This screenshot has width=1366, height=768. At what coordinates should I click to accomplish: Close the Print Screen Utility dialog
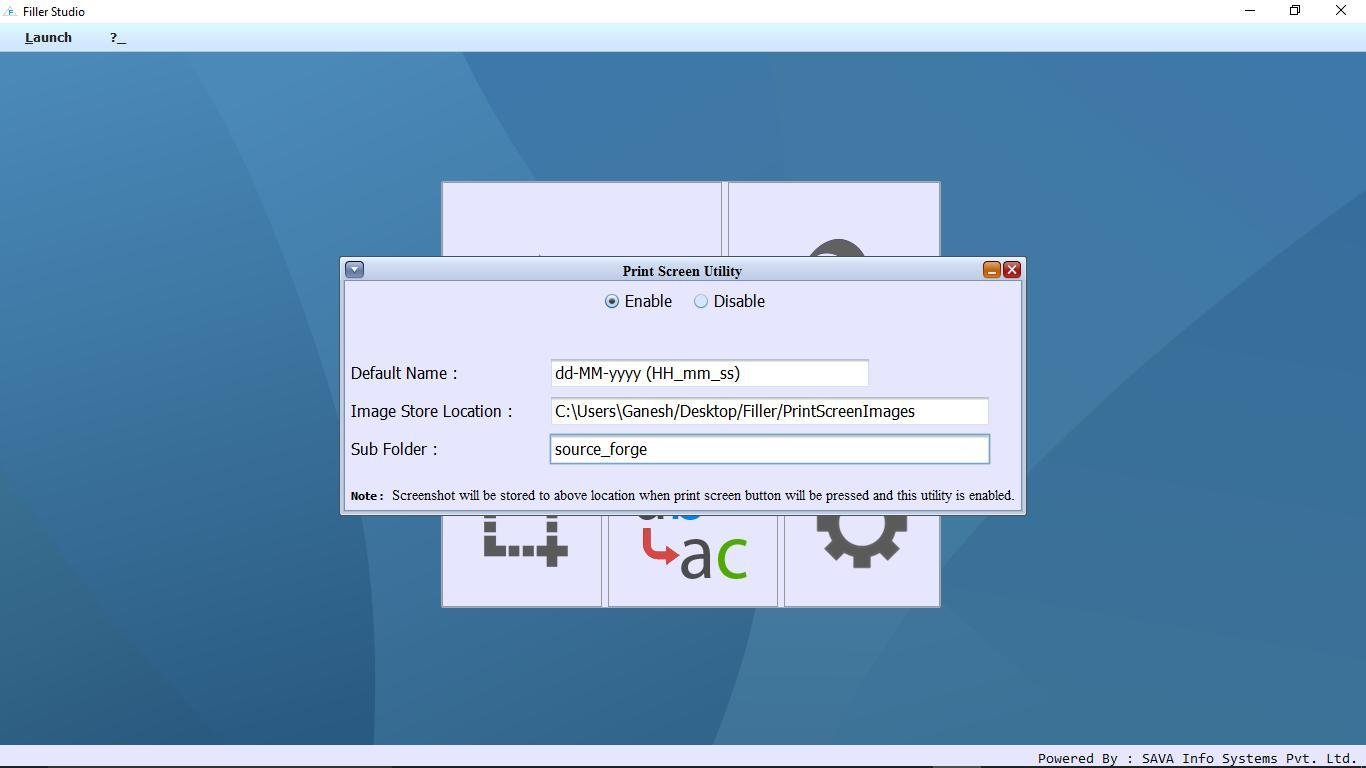tap(1012, 269)
